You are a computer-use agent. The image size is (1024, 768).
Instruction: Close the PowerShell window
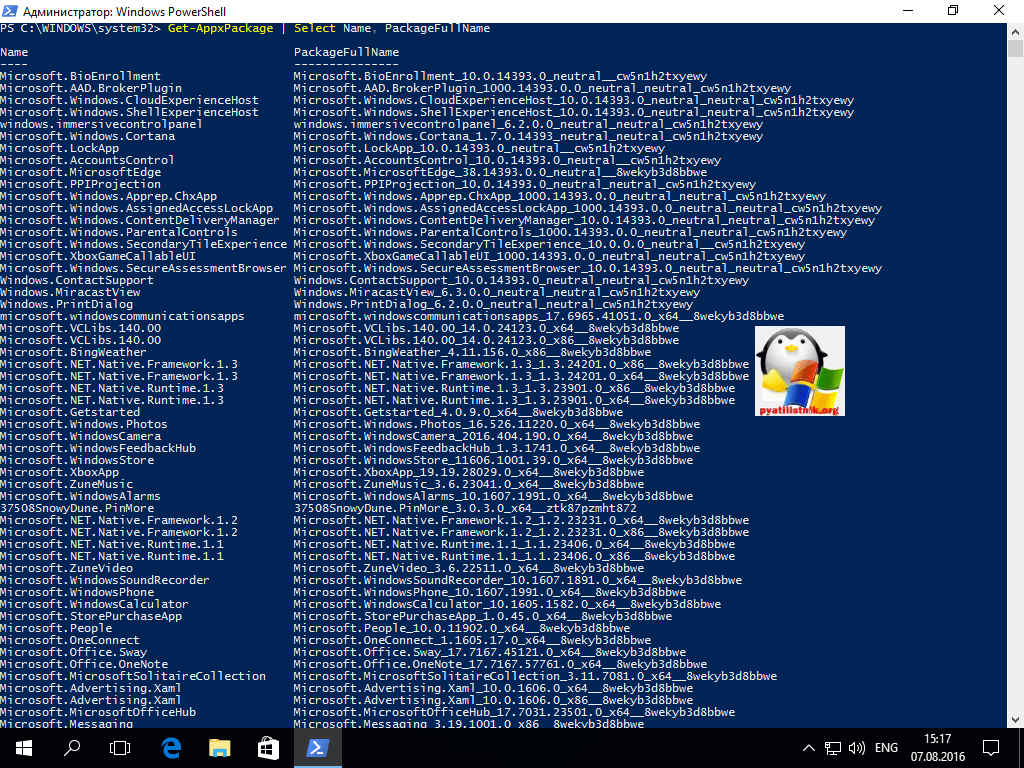(x=999, y=10)
